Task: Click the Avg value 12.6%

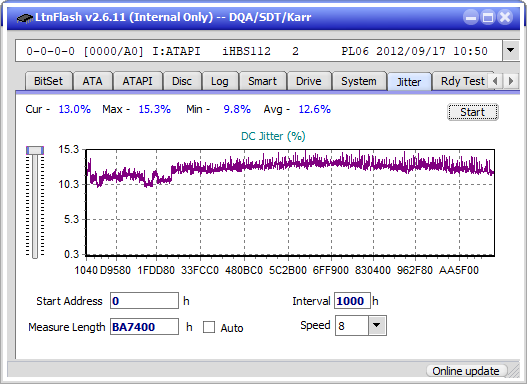Action: (x=315, y=109)
